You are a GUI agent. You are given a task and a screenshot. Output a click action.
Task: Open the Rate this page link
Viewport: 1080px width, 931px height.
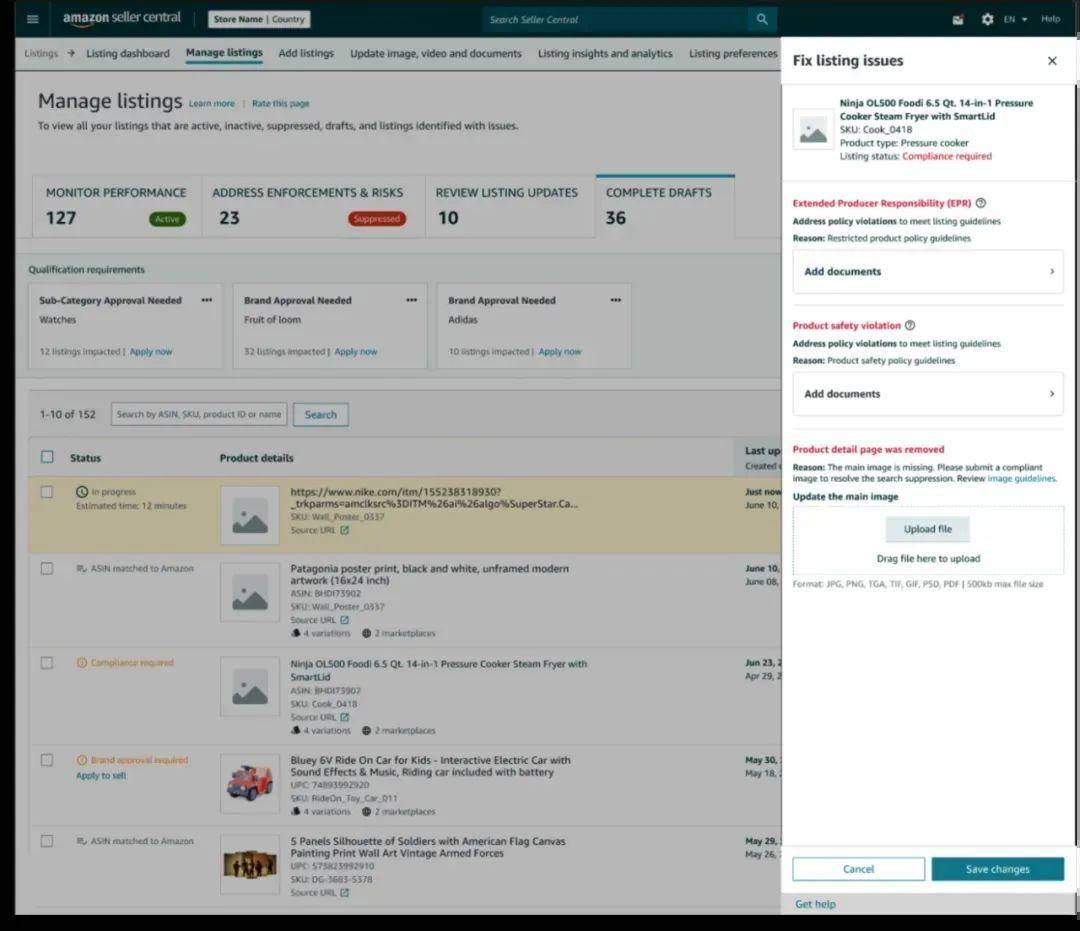pos(280,103)
